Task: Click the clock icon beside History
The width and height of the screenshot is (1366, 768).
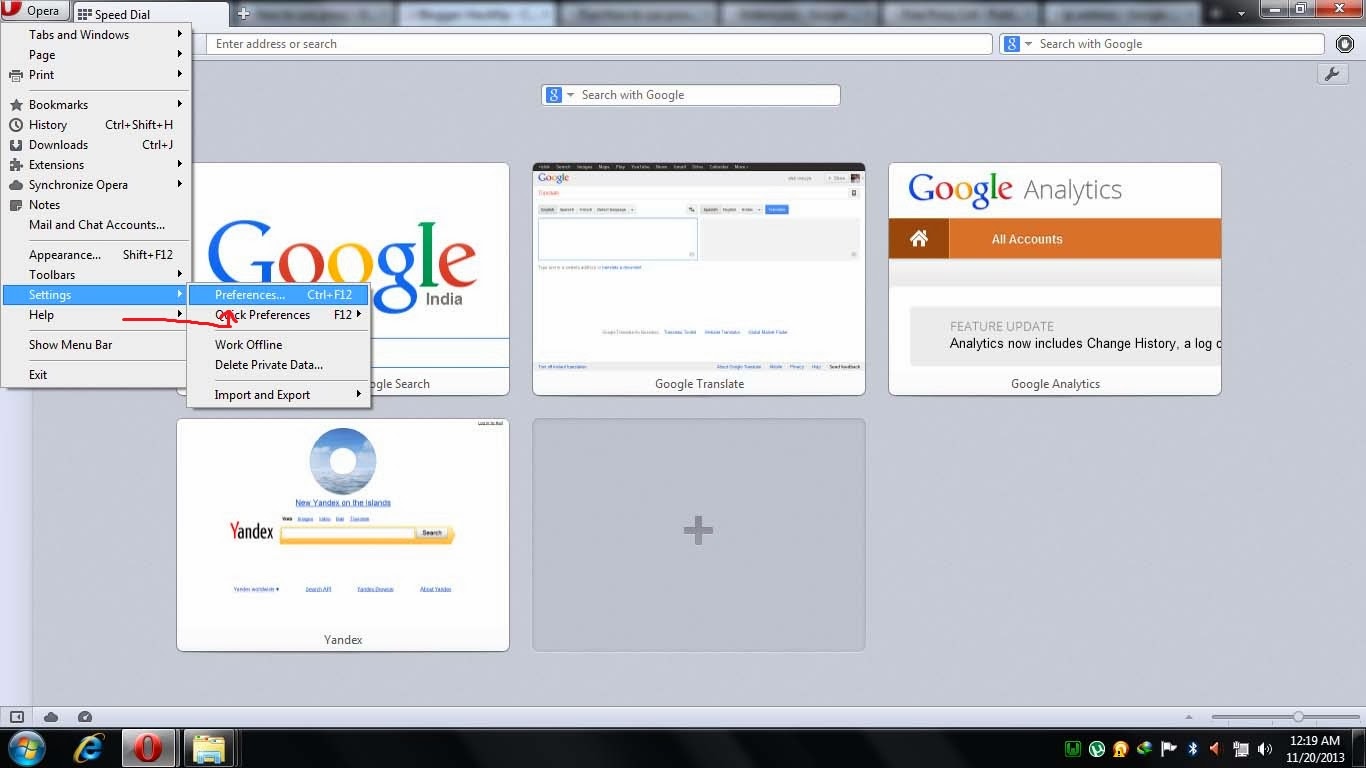Action: [x=16, y=125]
